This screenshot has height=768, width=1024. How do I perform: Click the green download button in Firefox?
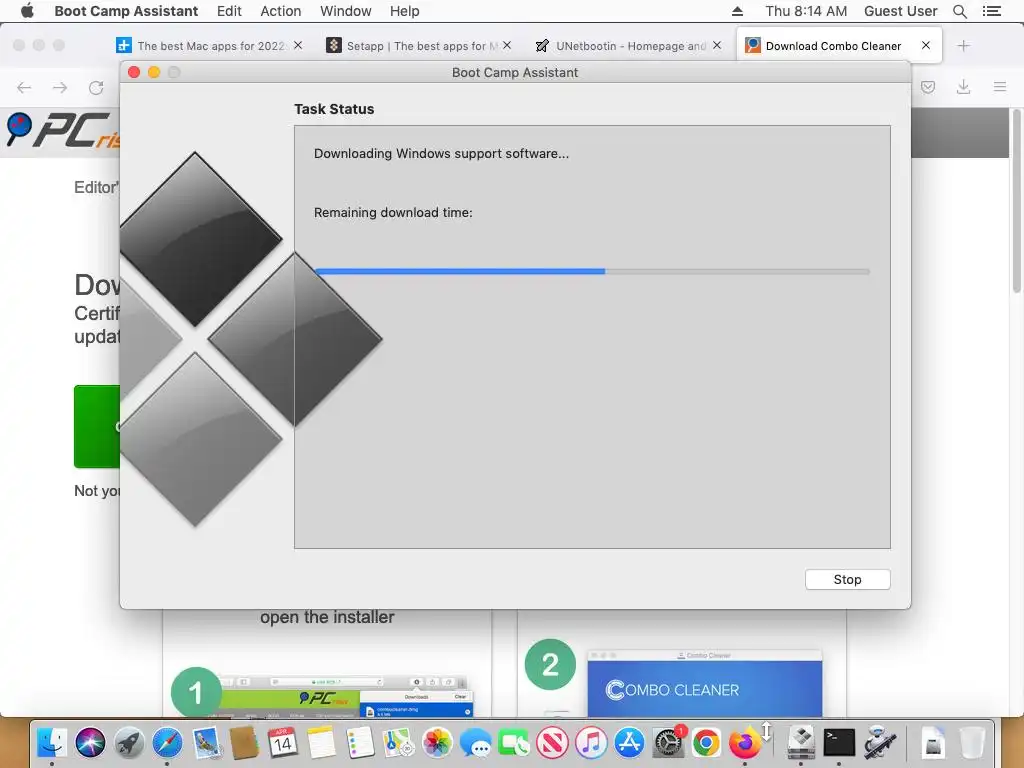pyautogui.click(x=97, y=426)
